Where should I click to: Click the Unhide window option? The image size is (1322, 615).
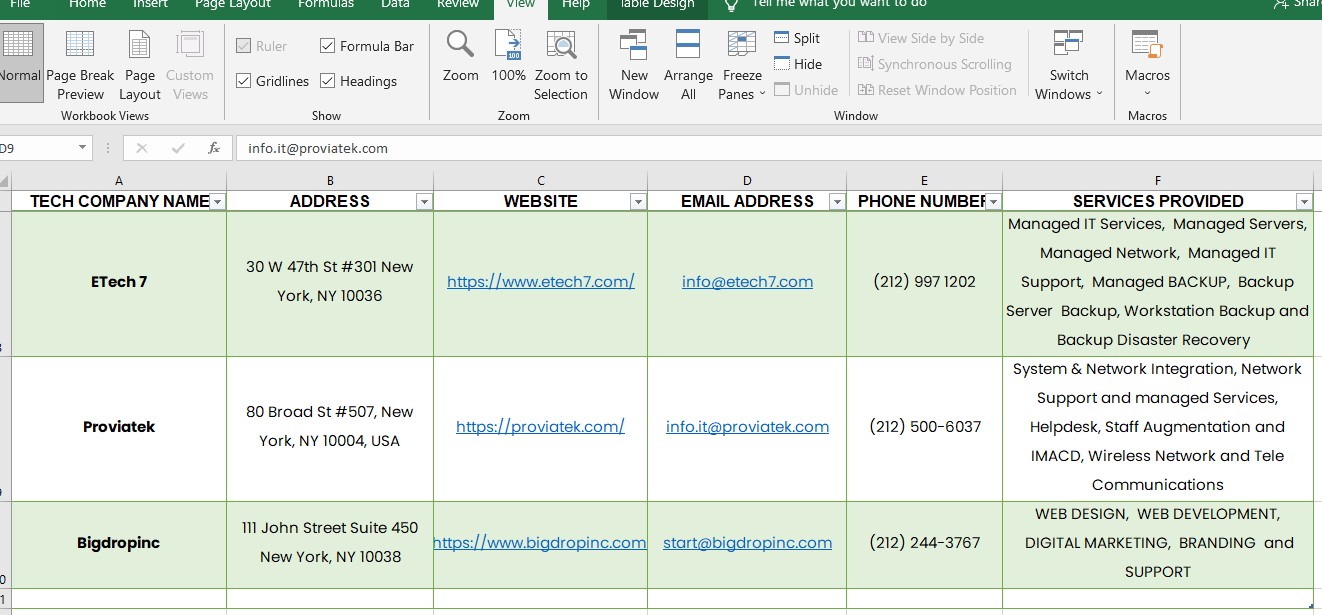806,90
